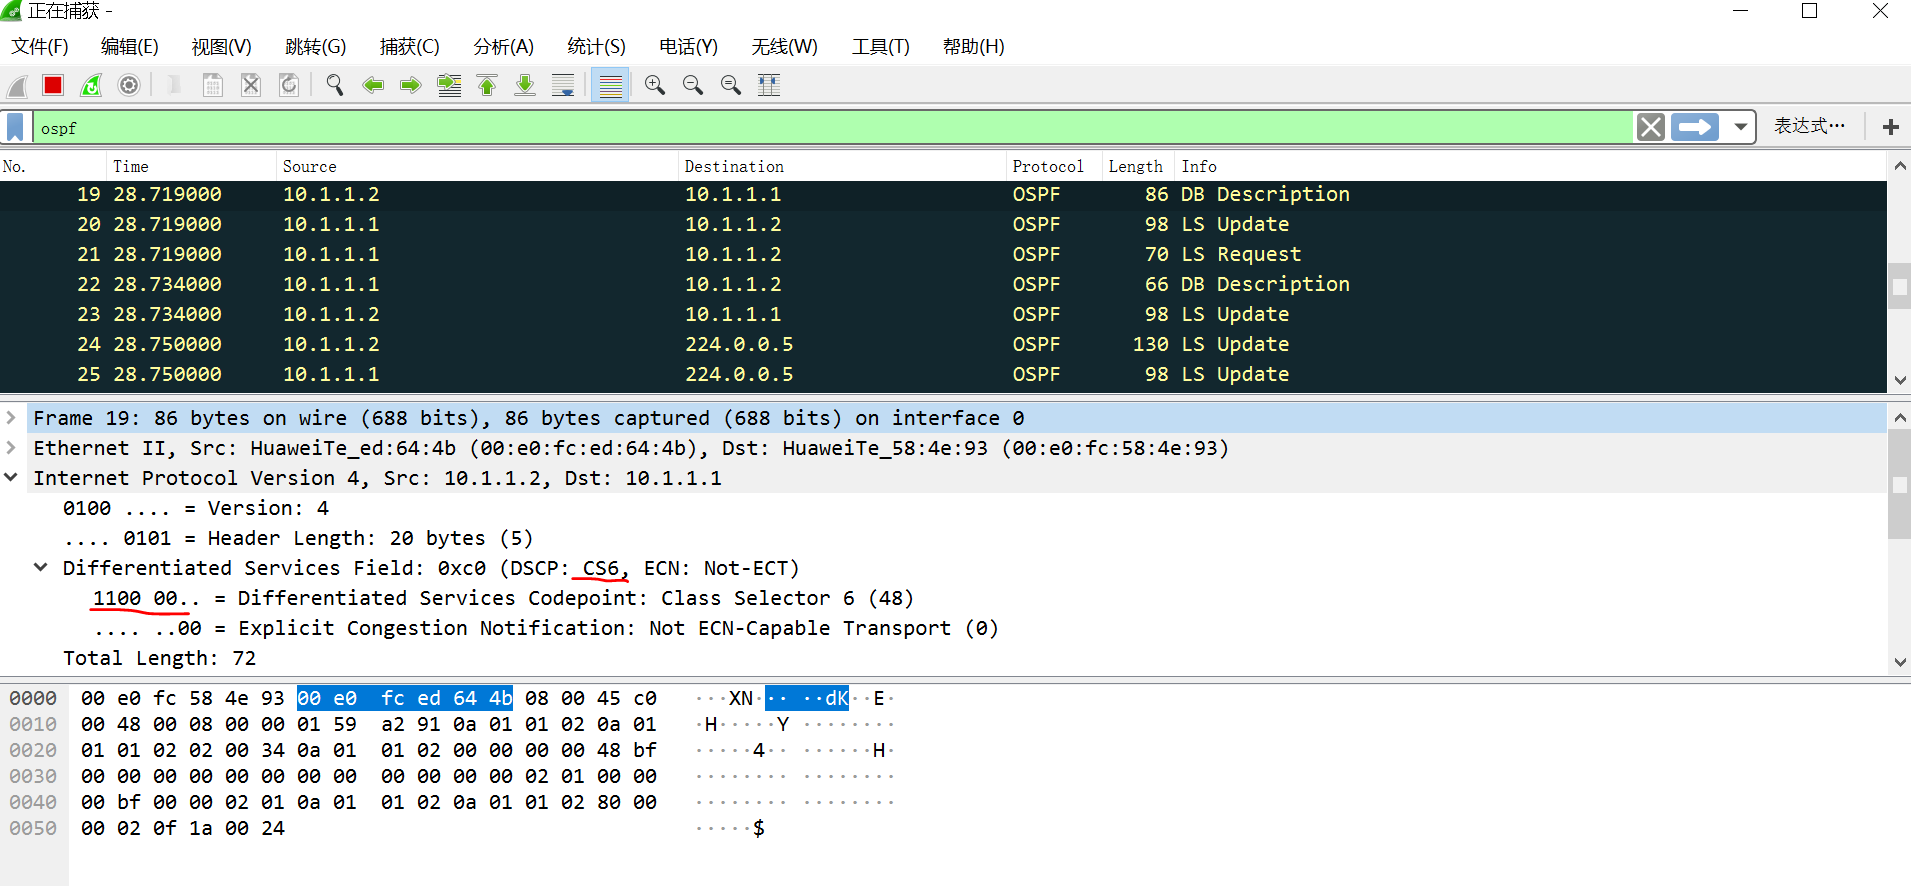Open display filter history dropdown

[1741, 128]
